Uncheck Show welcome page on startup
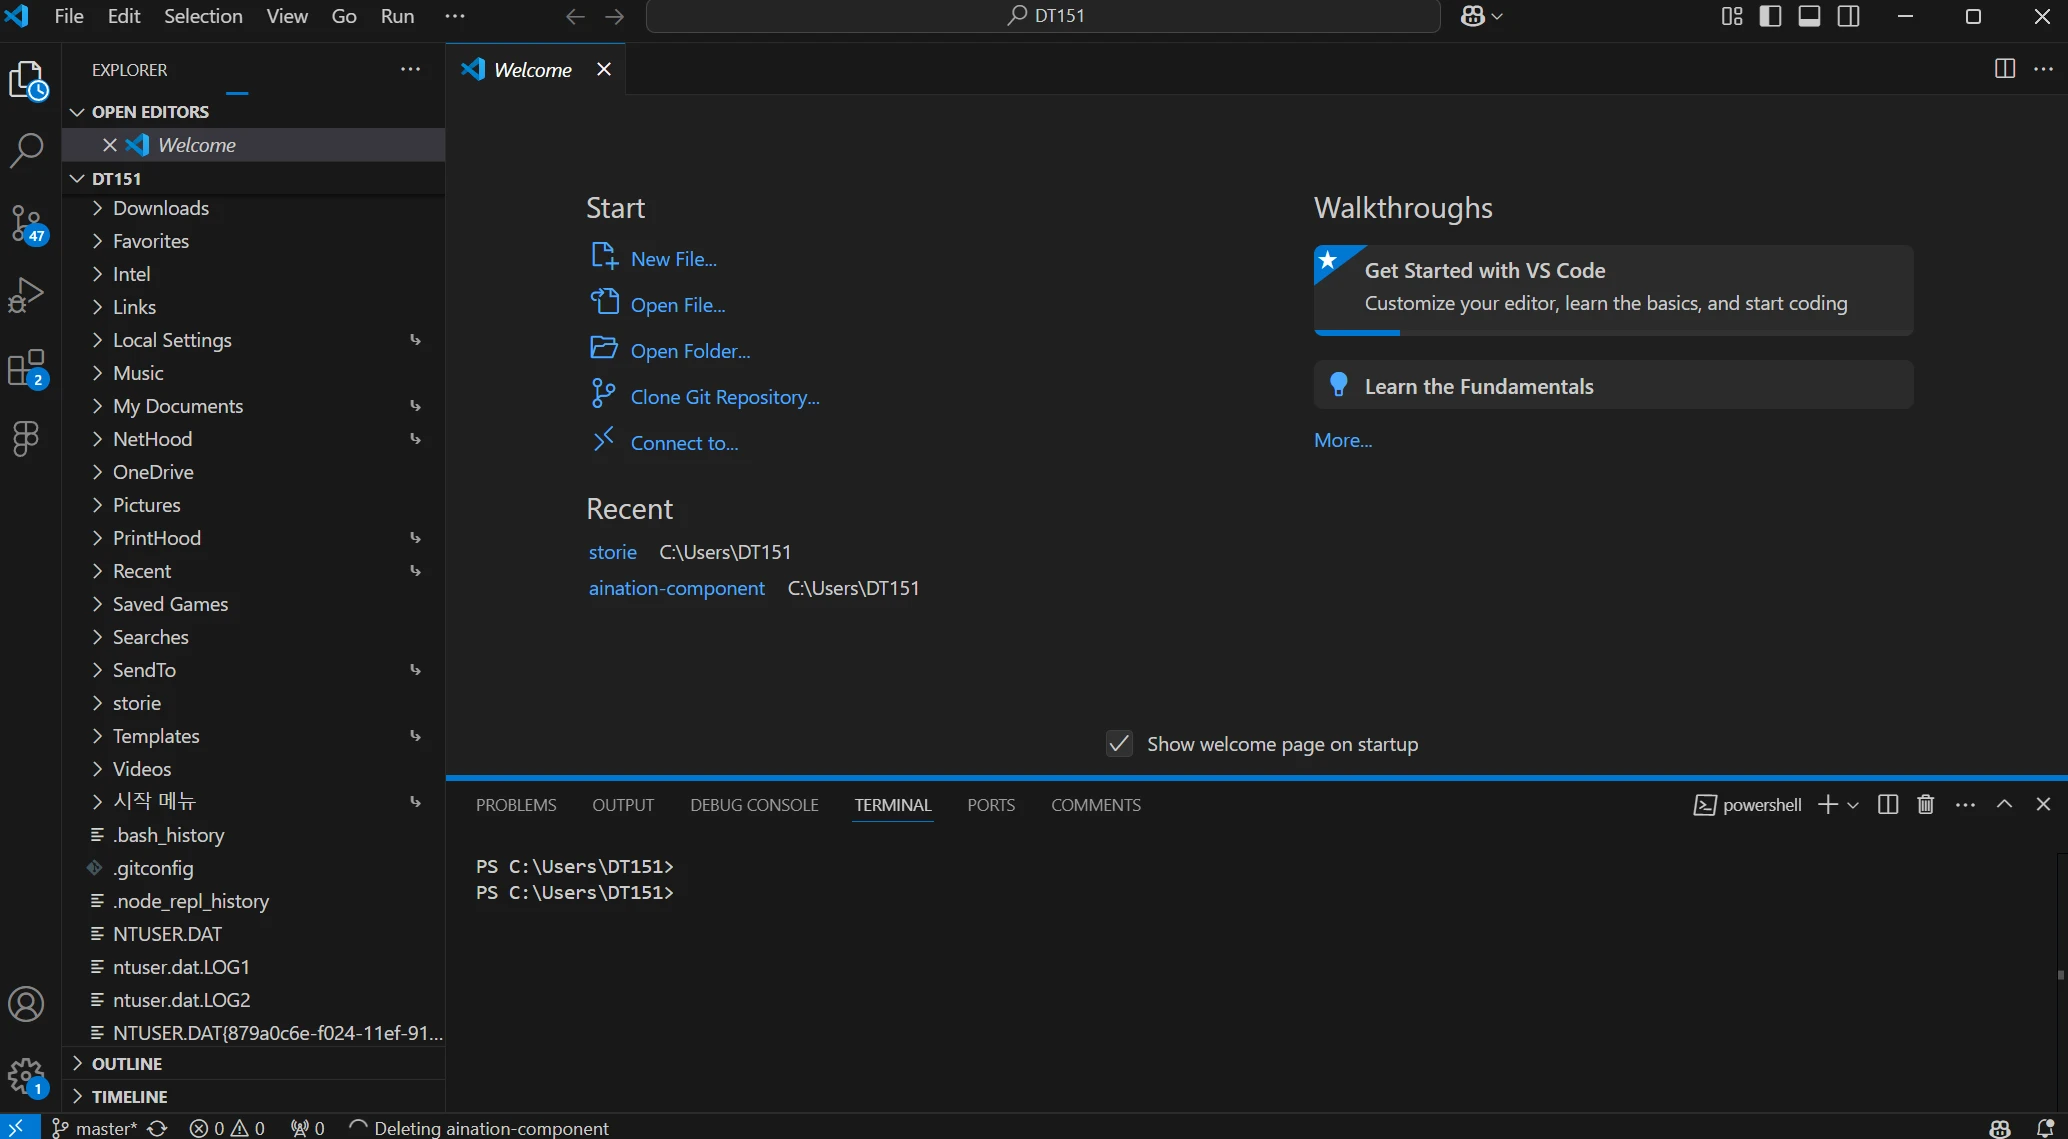The image size is (2068, 1139). coord(1119,744)
